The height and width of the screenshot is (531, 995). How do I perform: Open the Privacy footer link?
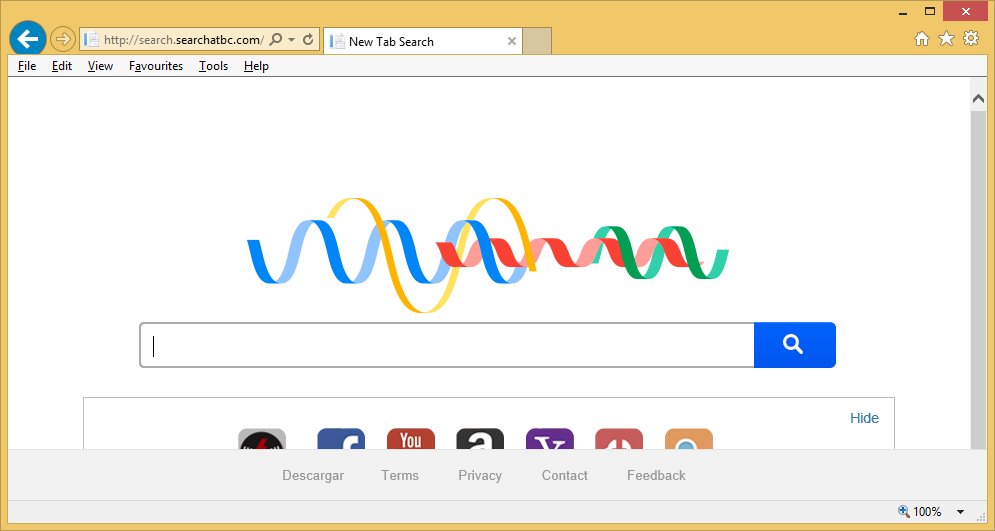tap(480, 475)
